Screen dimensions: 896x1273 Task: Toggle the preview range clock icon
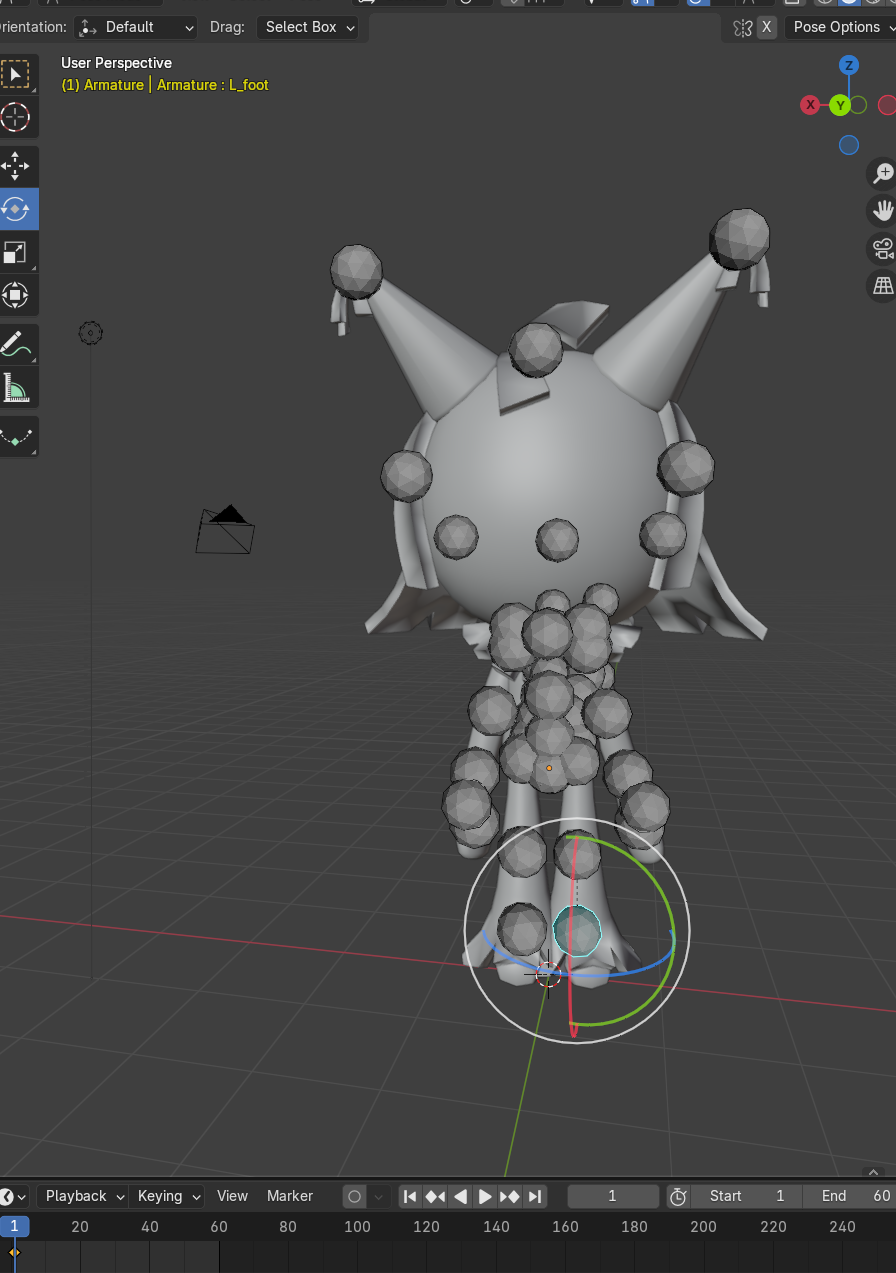coord(678,1196)
